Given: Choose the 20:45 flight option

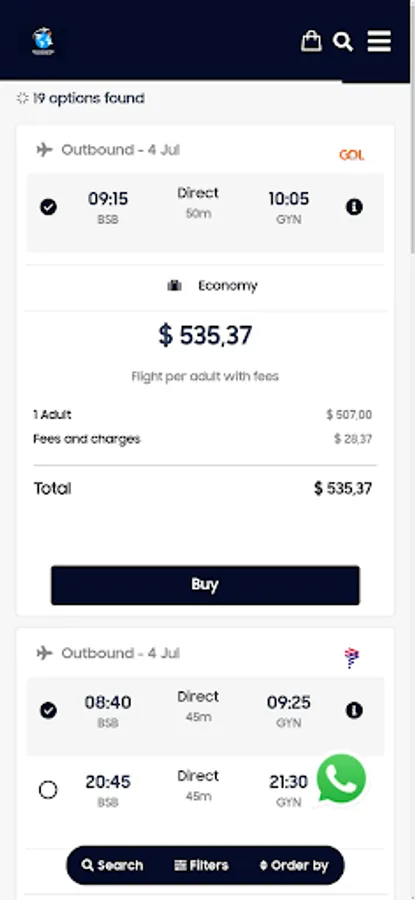Looking at the screenshot, I should click(48, 790).
